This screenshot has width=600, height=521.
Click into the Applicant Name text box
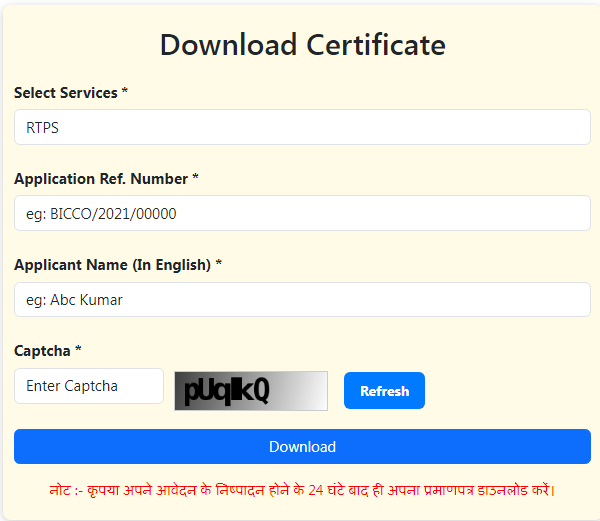[302, 299]
